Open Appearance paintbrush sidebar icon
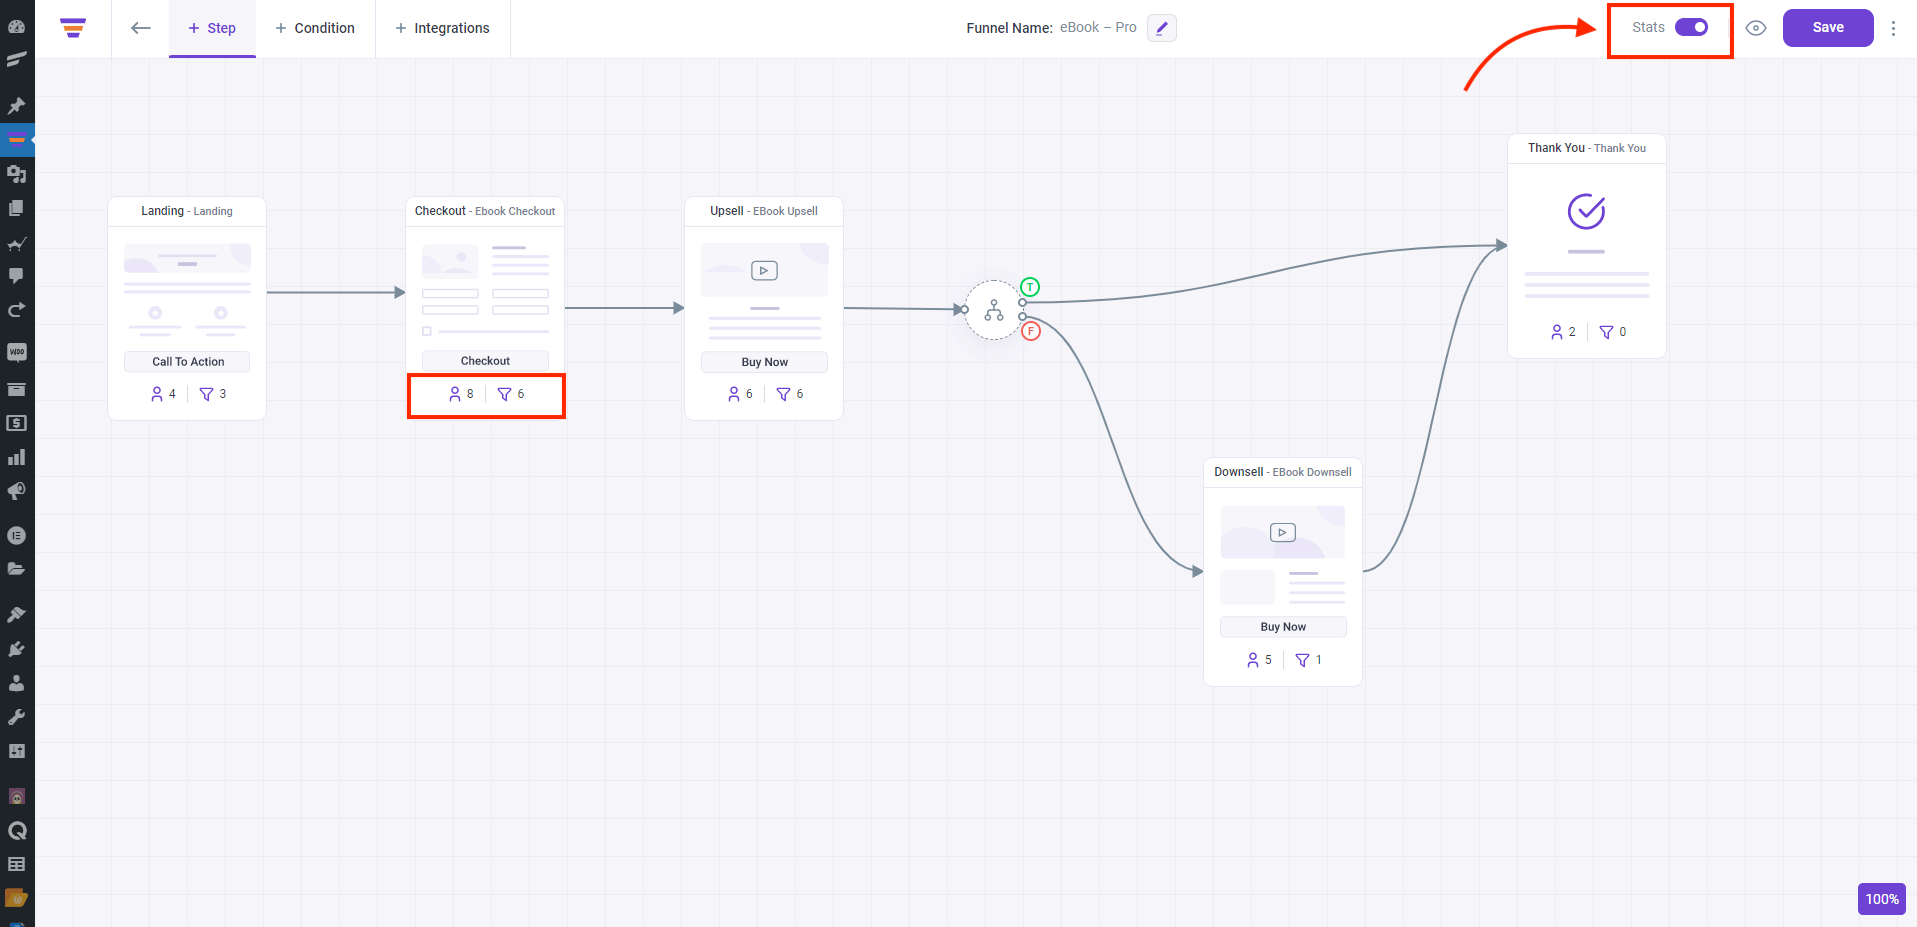The height and width of the screenshot is (927, 1917). click(16, 614)
